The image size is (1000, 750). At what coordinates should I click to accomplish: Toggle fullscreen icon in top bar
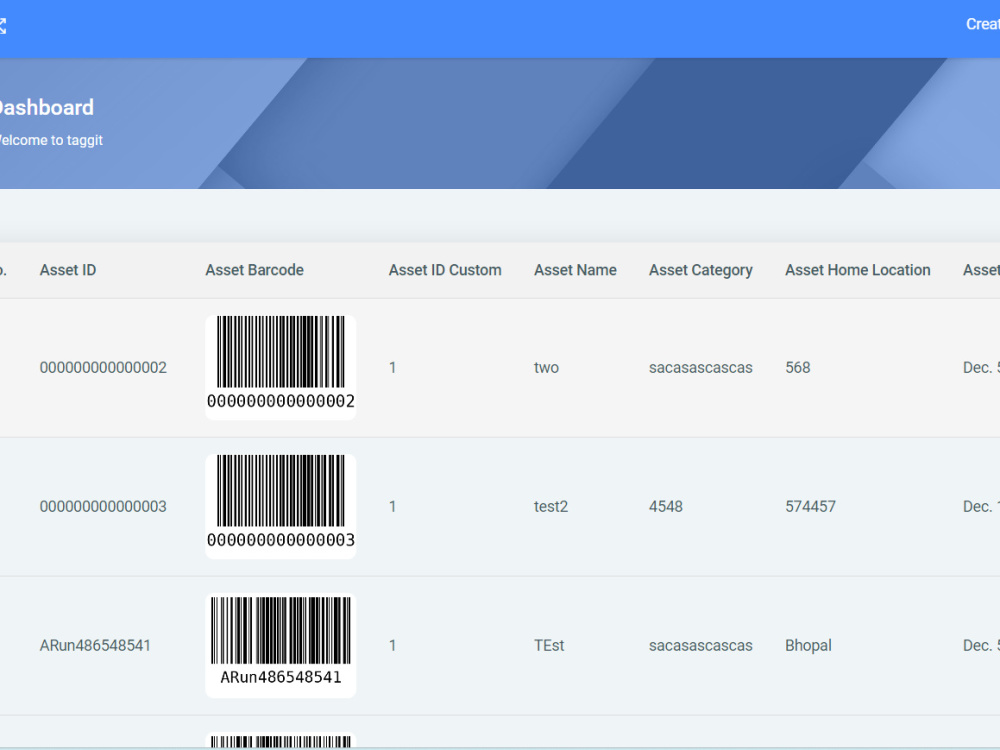click(2, 26)
